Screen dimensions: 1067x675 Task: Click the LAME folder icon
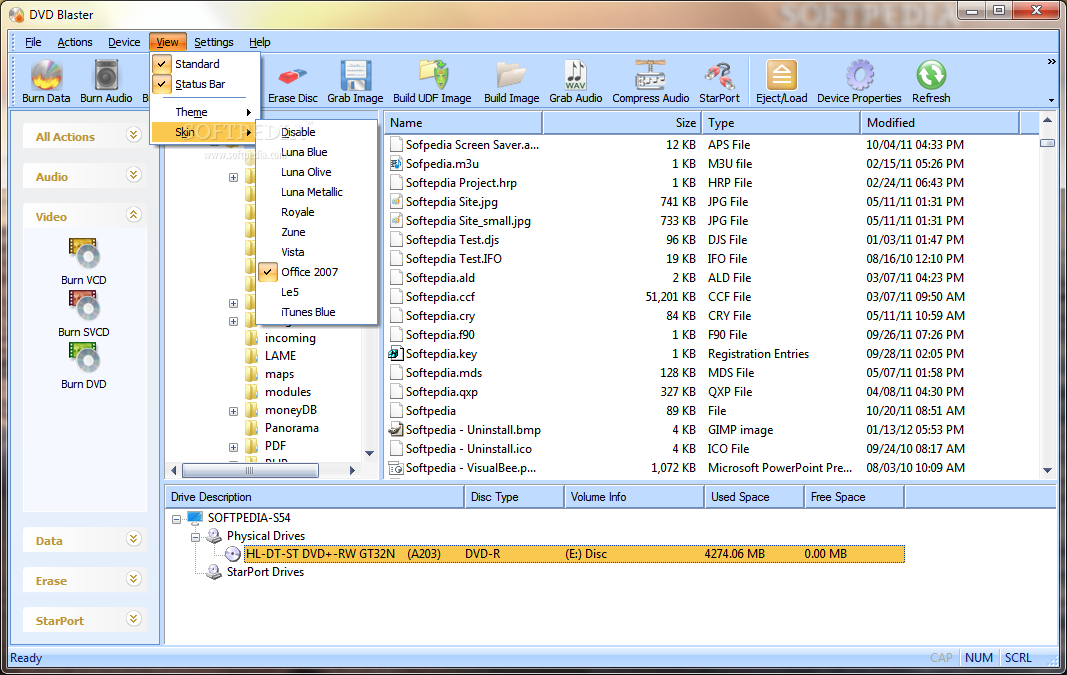(251, 355)
